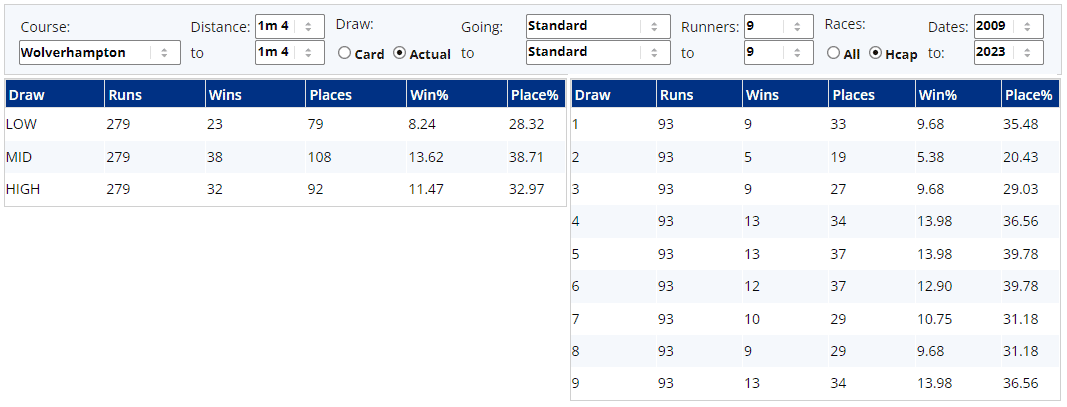The width and height of the screenshot is (1067, 407).
Task: Open the Wolverhampton course dropdown
Action: click(99, 53)
